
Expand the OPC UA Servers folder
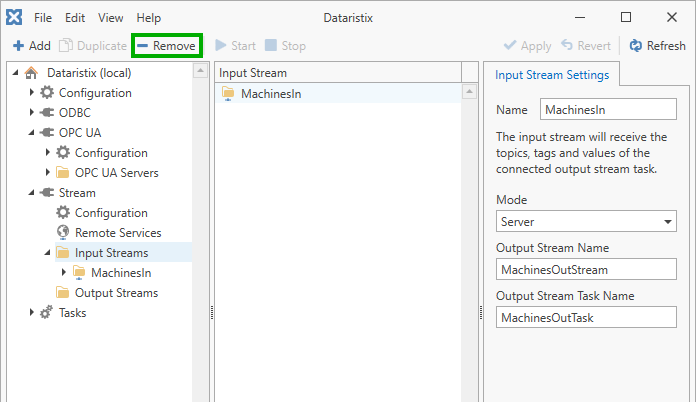coord(47,172)
